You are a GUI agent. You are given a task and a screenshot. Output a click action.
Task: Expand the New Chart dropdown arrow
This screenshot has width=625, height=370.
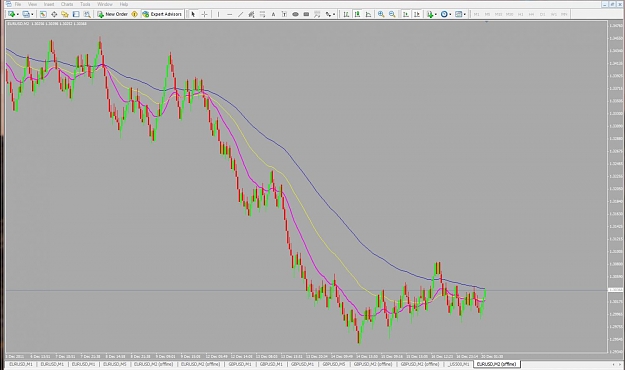tap(18, 14)
